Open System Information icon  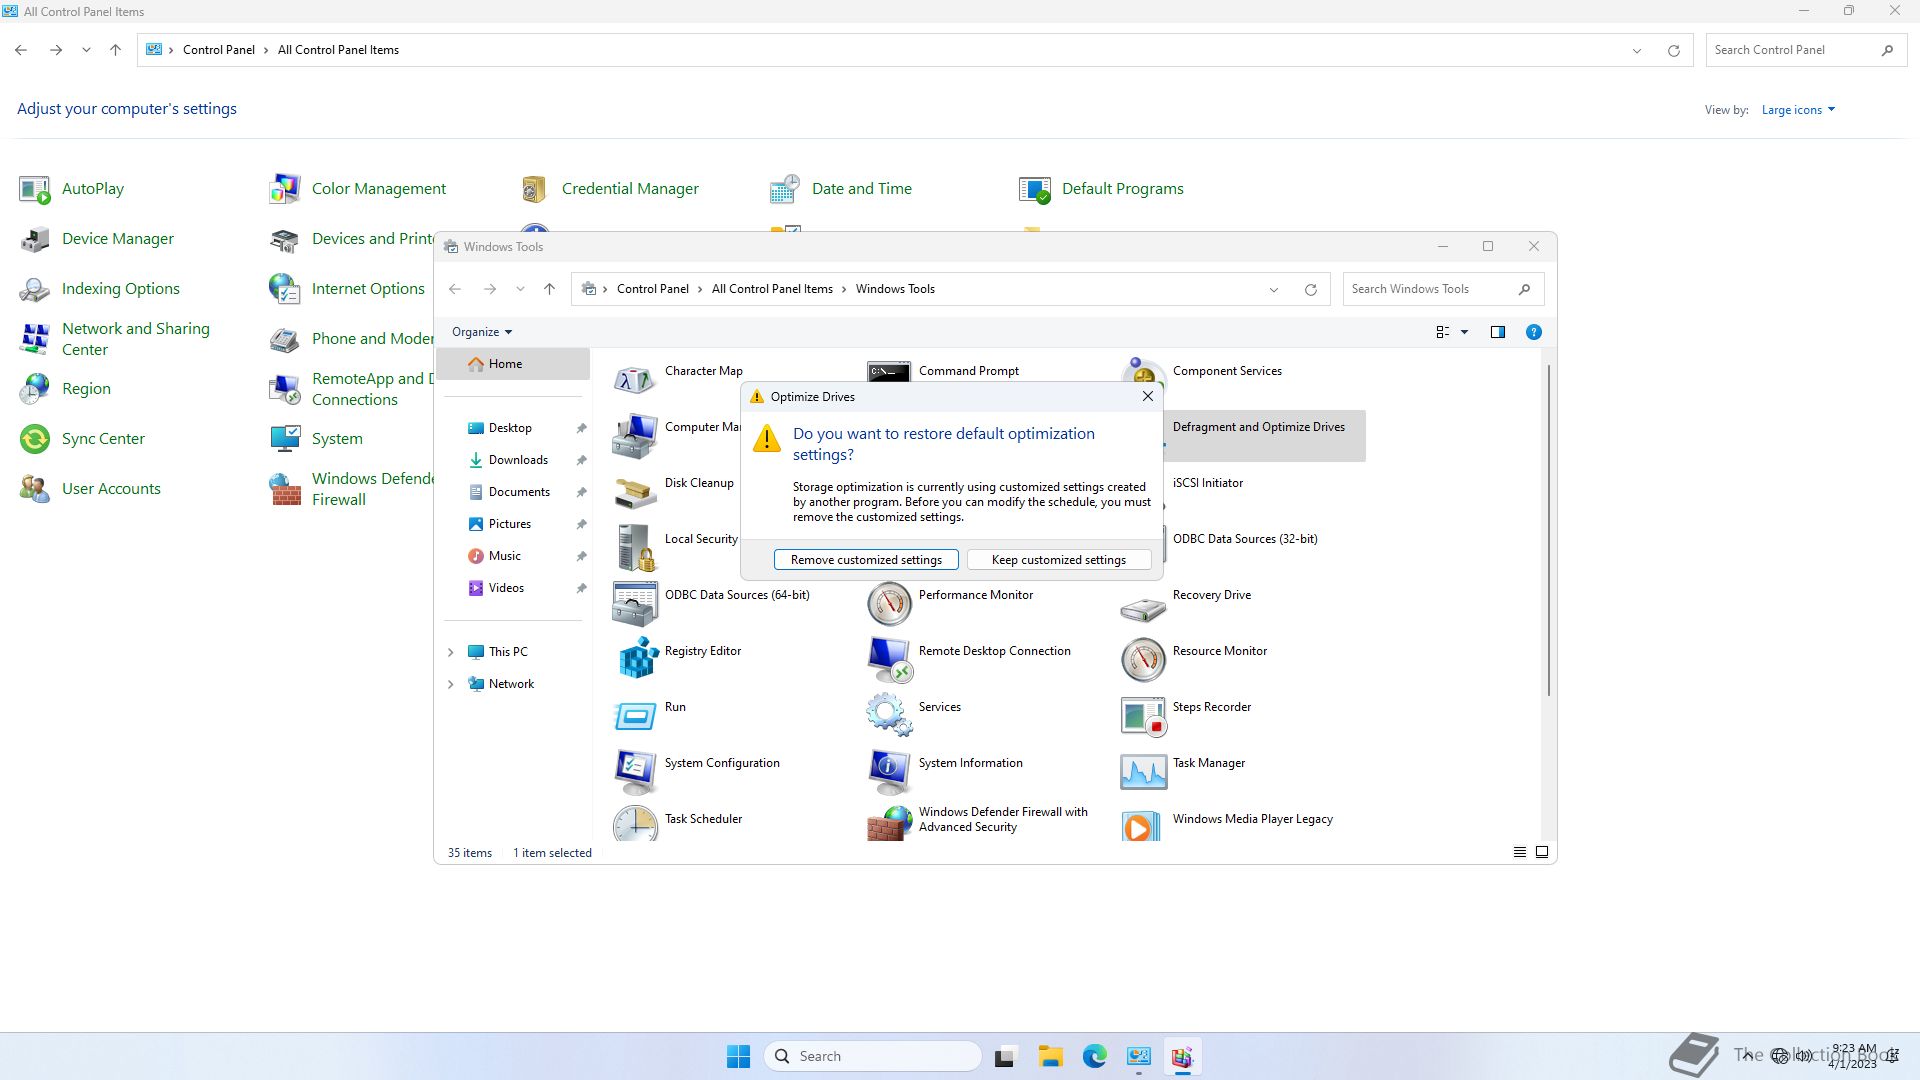889,771
